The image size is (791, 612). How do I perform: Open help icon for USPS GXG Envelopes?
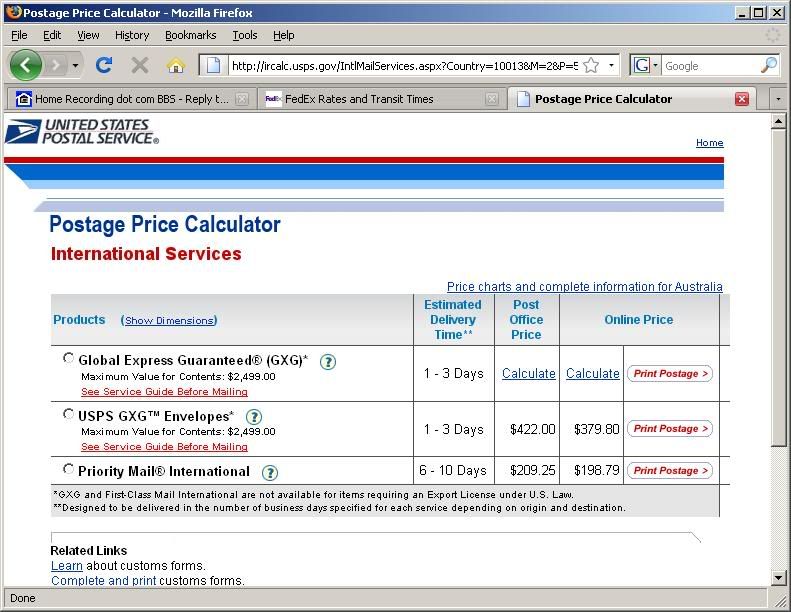pyautogui.click(x=254, y=417)
